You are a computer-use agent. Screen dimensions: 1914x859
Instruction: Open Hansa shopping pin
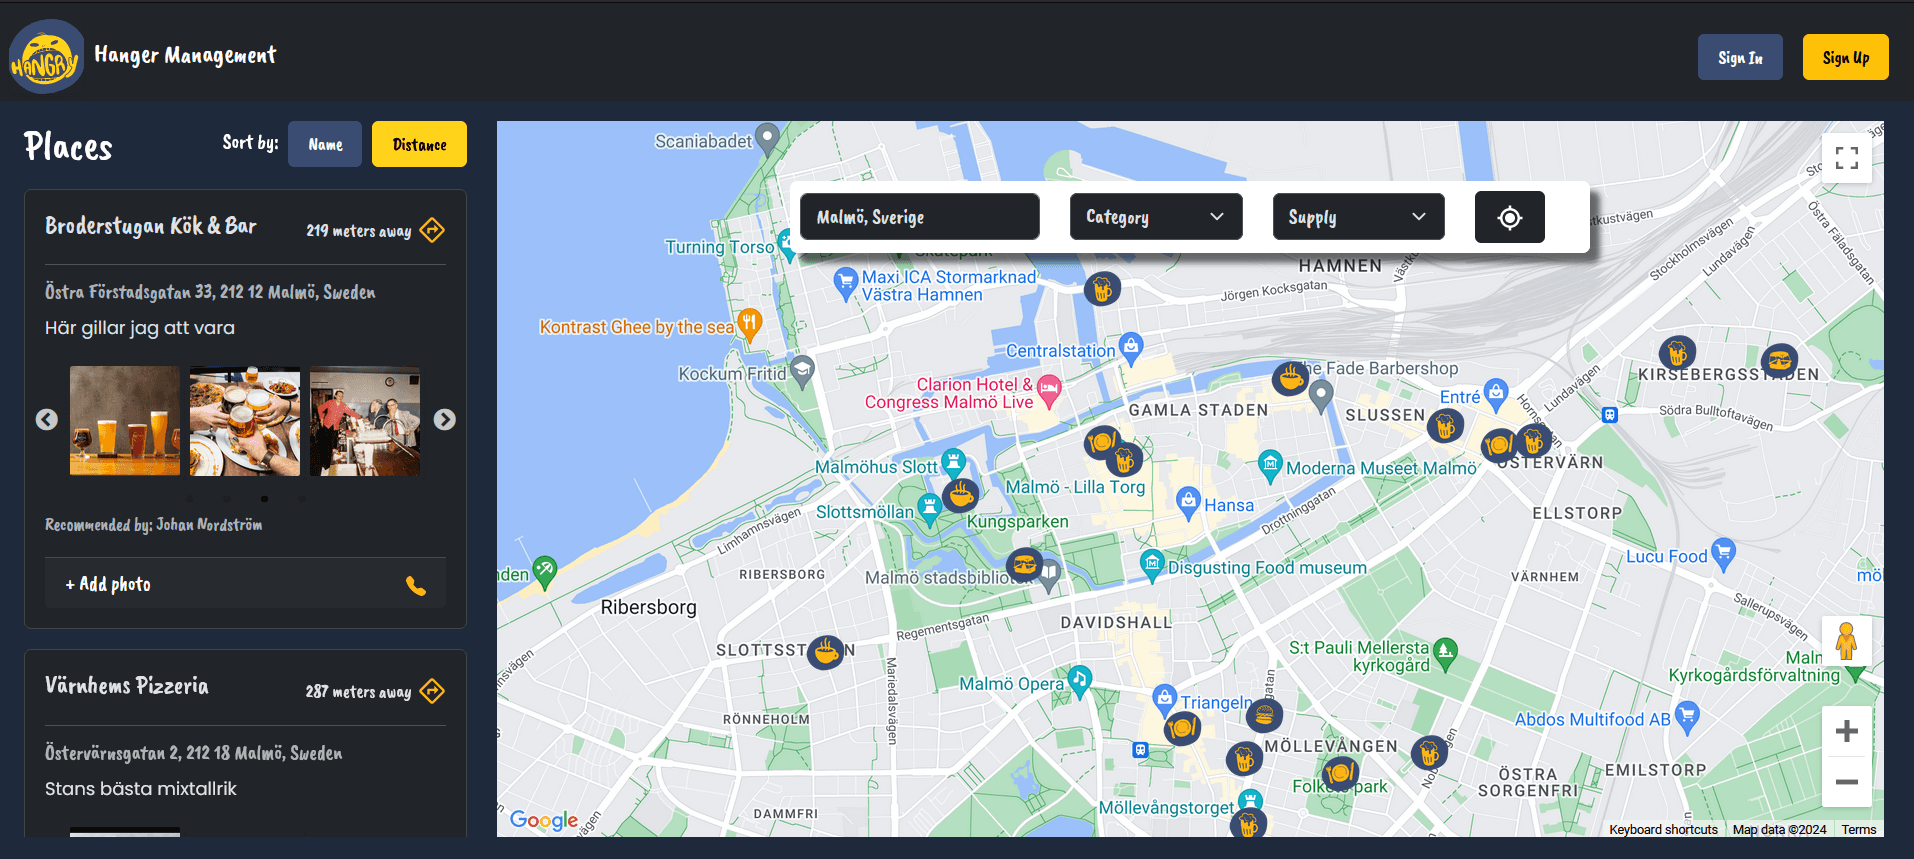tap(1187, 503)
